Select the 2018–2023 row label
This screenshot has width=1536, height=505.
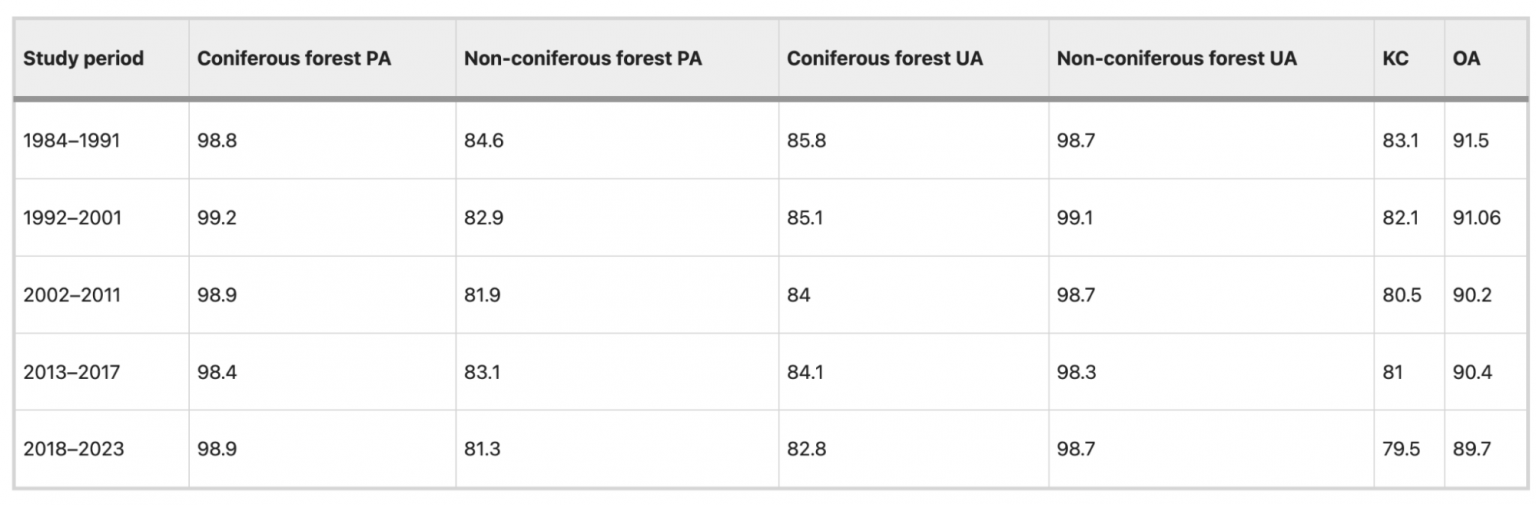[74, 449]
